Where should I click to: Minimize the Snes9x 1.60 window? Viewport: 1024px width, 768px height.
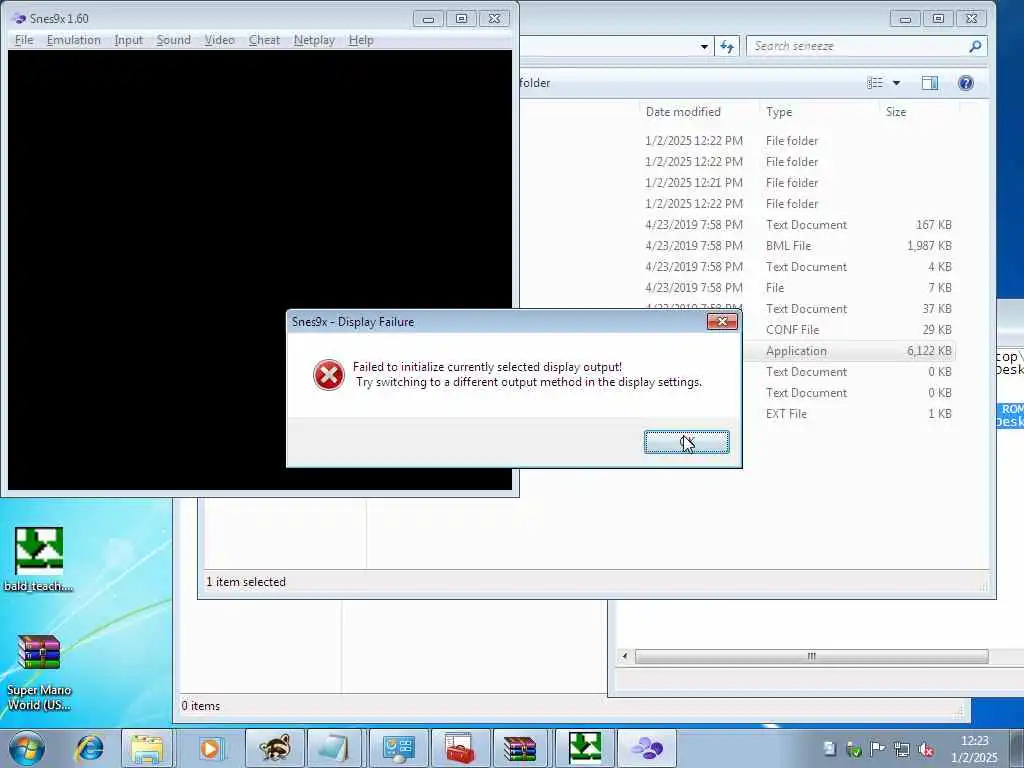click(428, 18)
